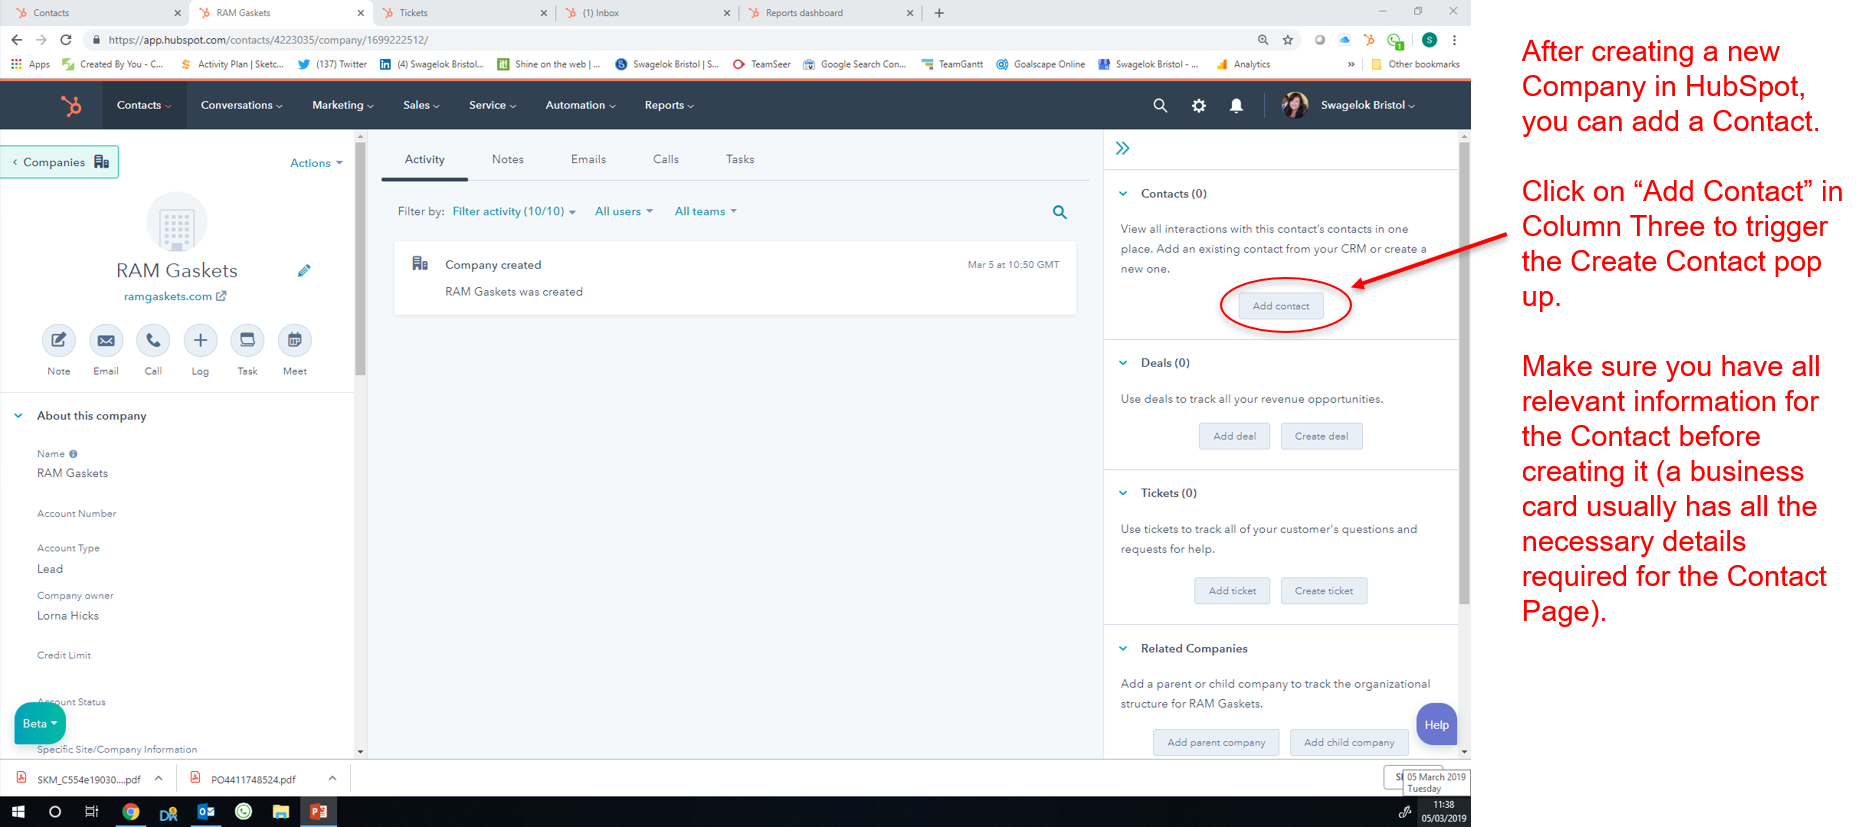Click the Email action icon
The width and height of the screenshot is (1870, 827).
pos(106,341)
